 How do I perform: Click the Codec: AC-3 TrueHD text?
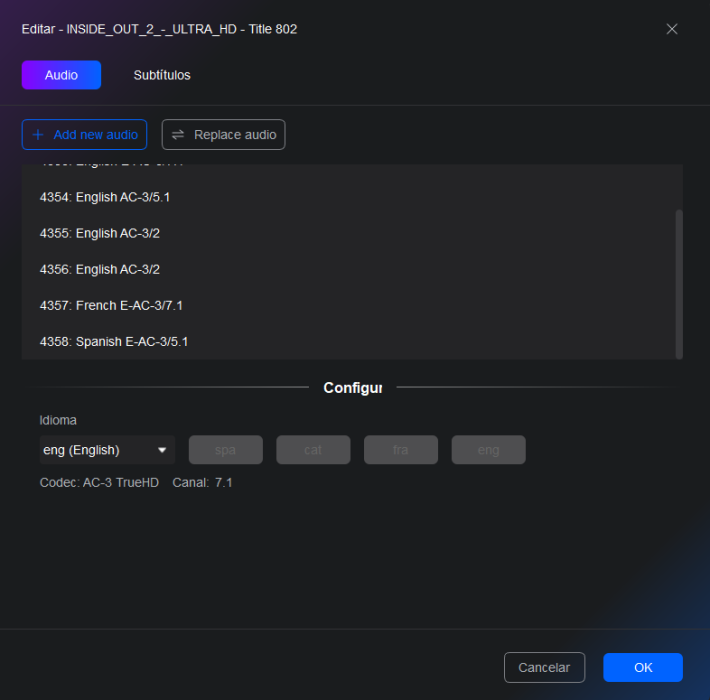pos(99,483)
